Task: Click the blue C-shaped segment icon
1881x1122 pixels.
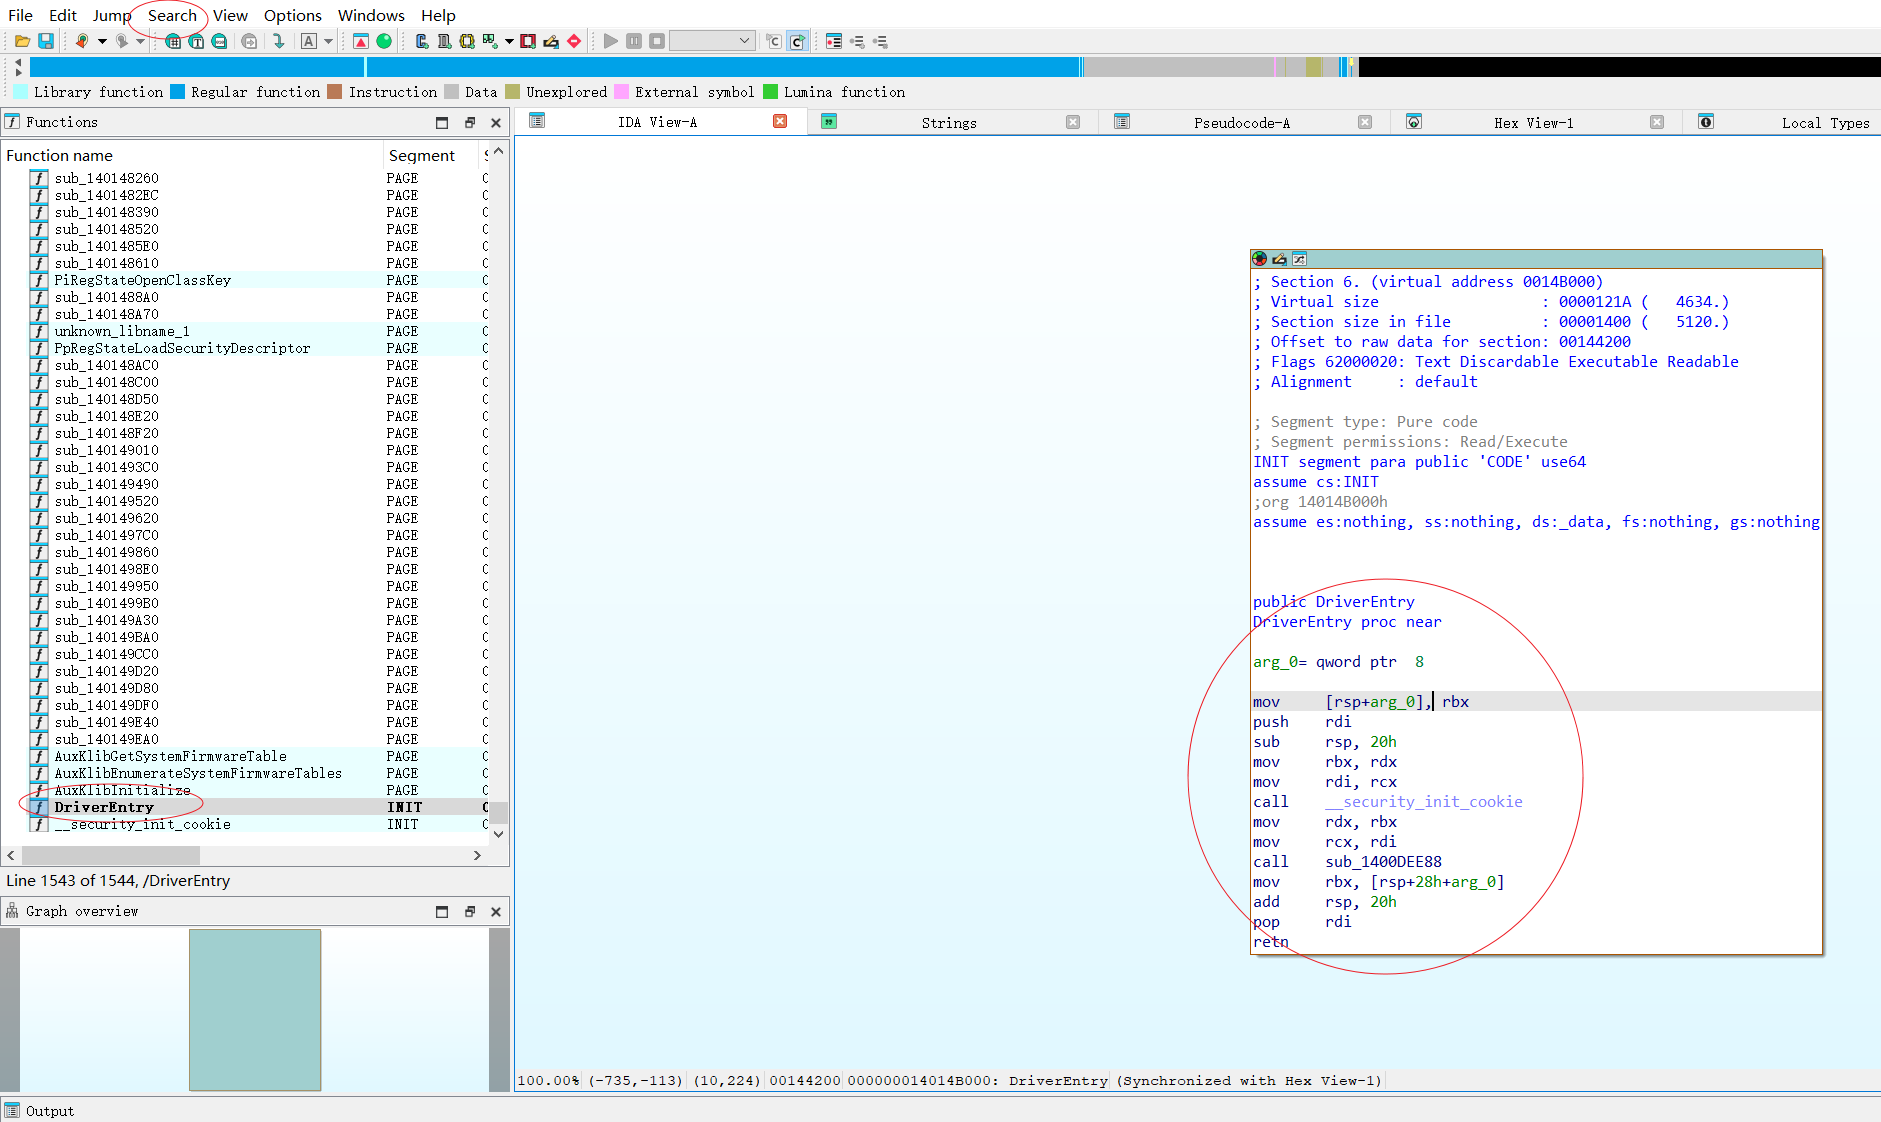Action: click(421, 41)
